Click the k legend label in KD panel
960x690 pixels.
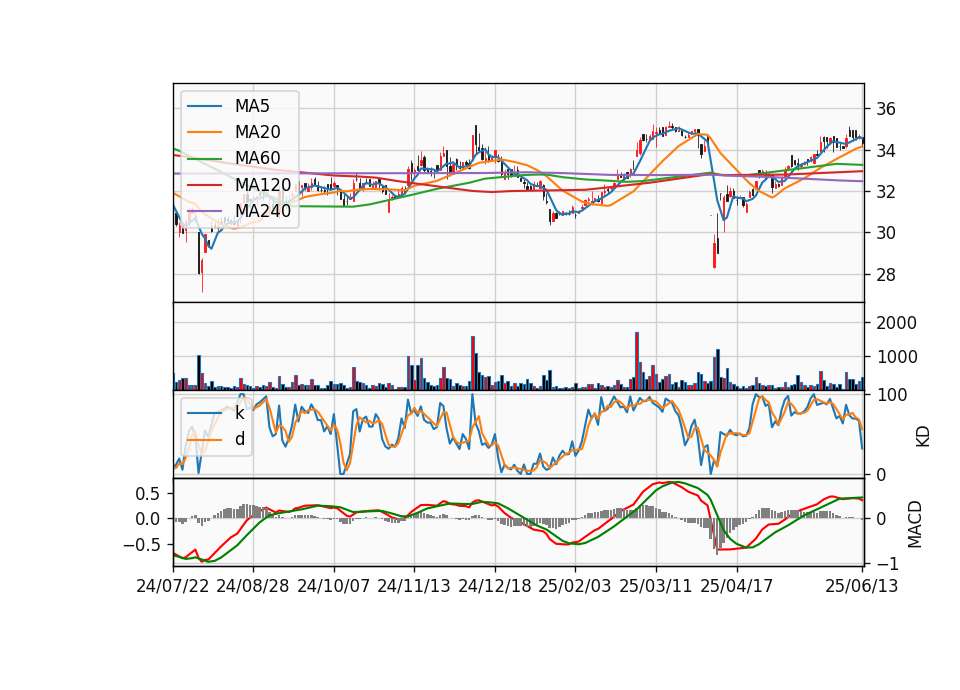(239, 413)
